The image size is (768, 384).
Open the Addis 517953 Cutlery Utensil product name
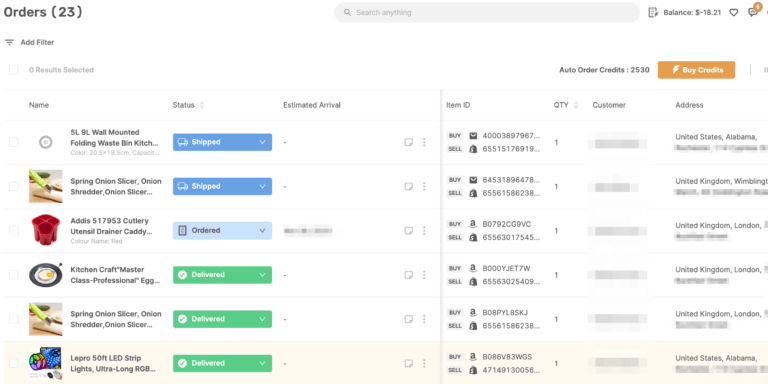pos(111,226)
